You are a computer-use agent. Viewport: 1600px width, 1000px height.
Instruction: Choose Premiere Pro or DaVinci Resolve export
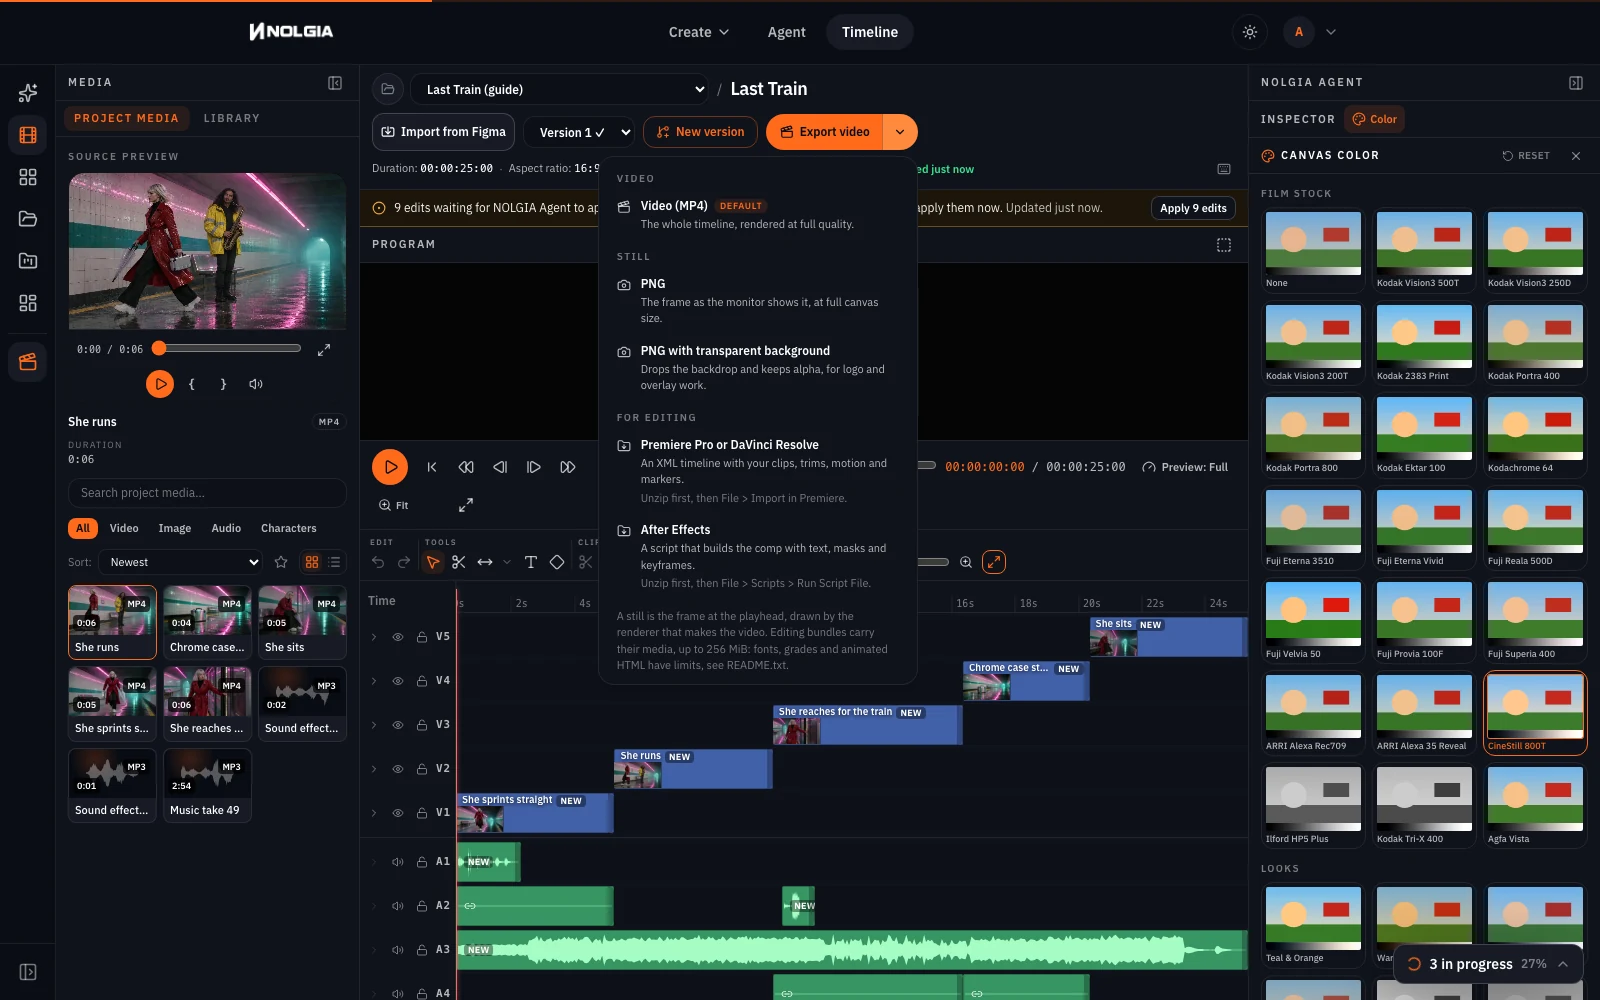coord(757,471)
